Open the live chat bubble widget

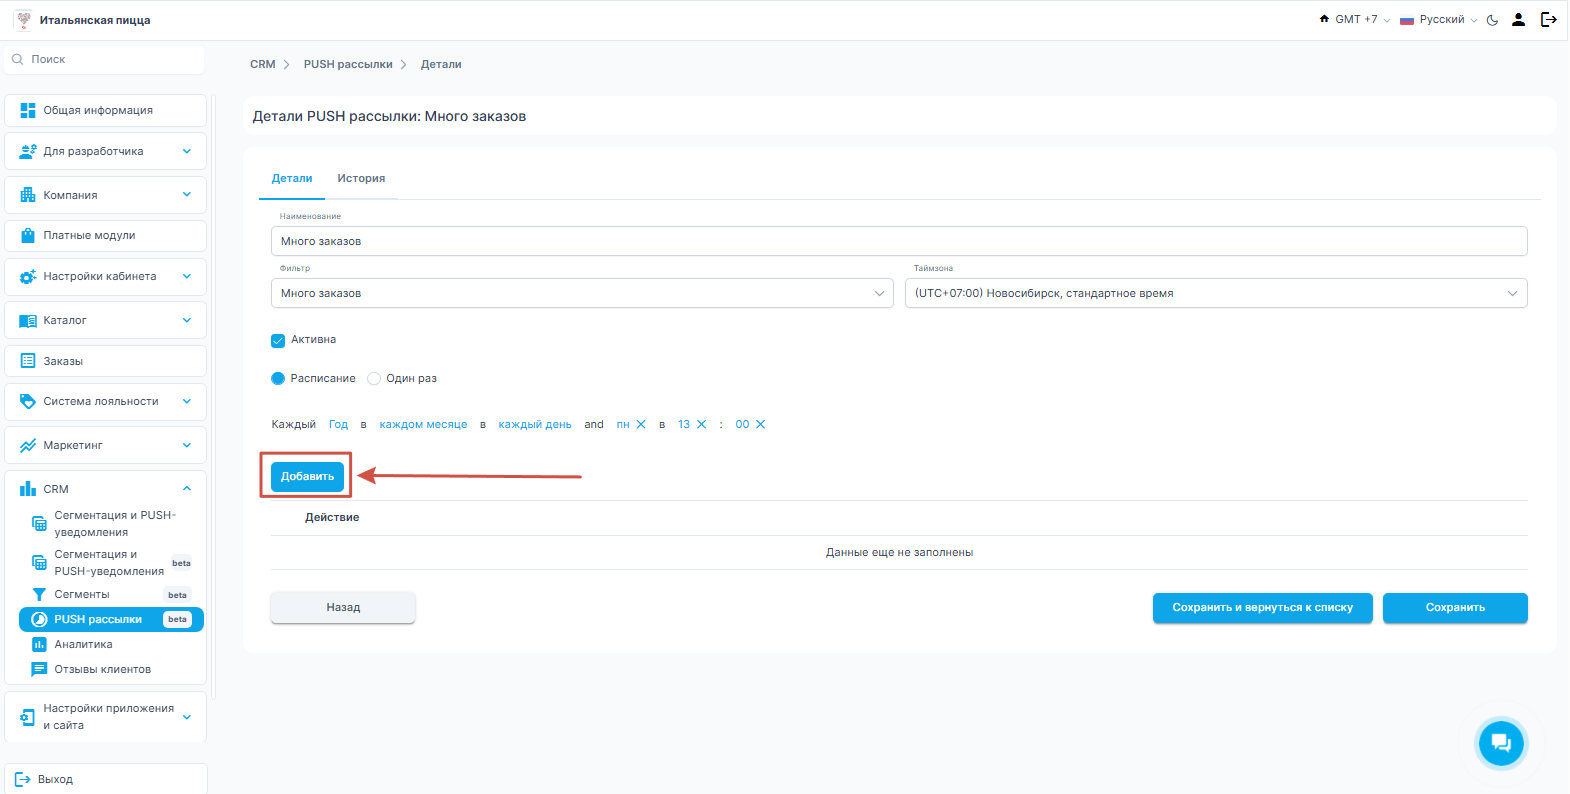coord(1500,743)
